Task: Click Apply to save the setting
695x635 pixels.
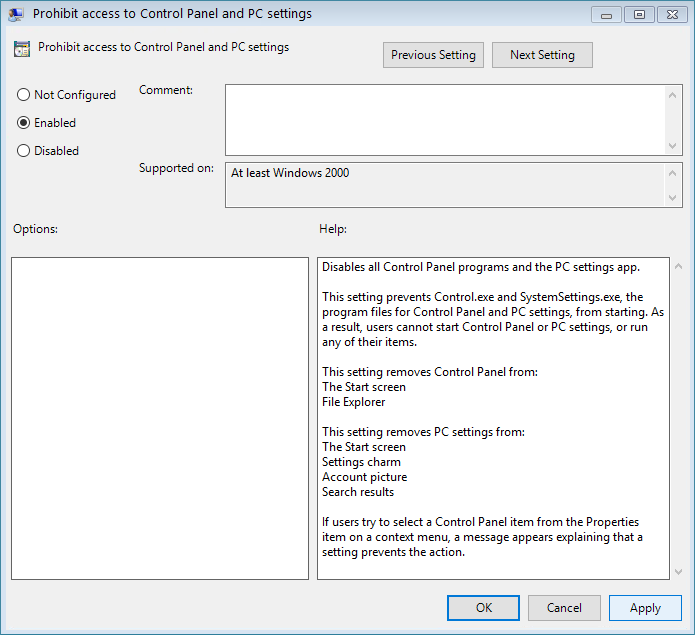Action: [645, 607]
